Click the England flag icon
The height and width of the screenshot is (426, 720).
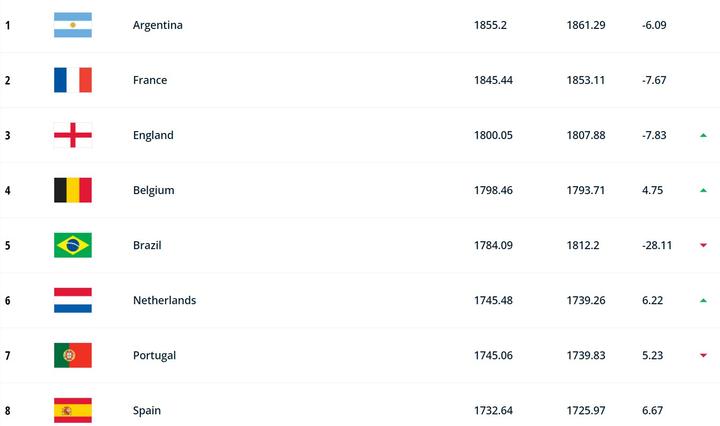click(x=73, y=135)
